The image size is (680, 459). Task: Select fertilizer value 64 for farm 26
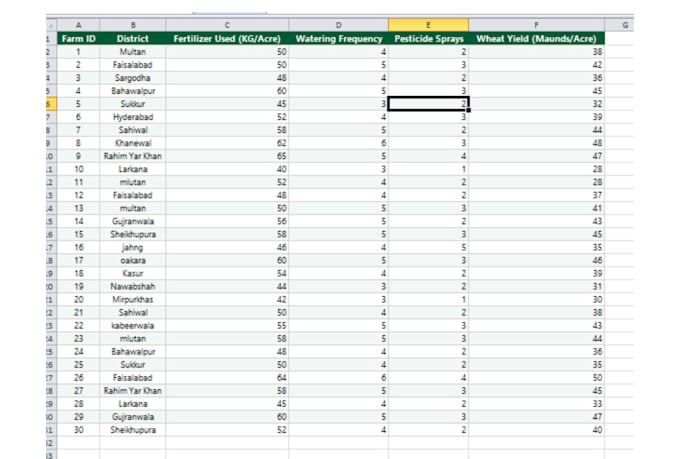click(227, 378)
